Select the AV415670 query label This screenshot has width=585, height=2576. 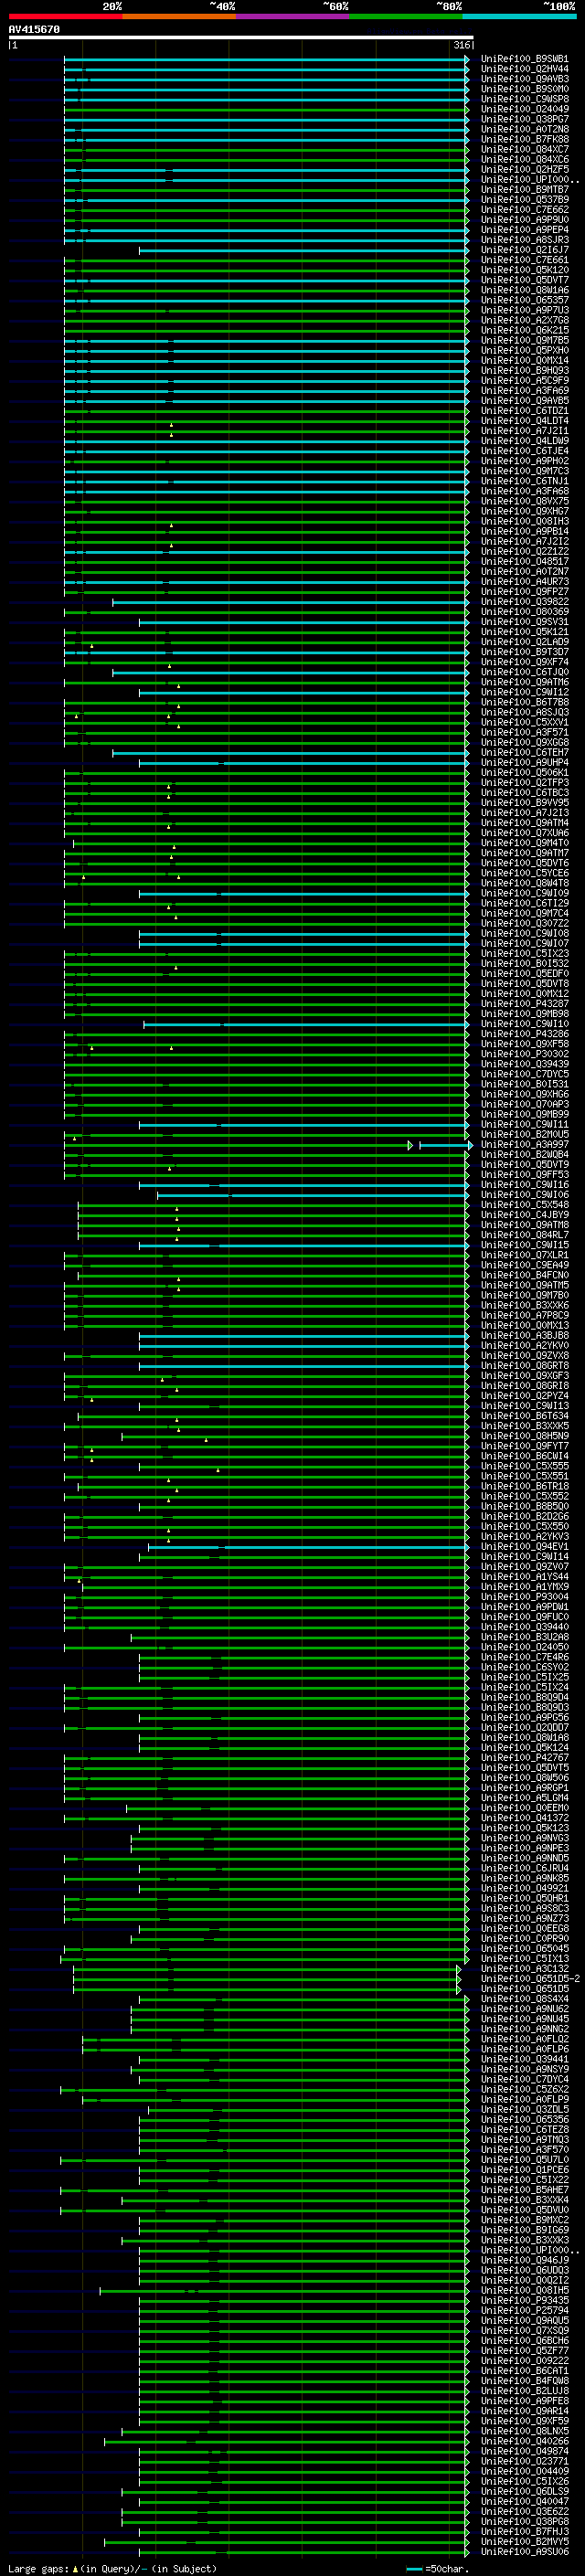point(34,29)
